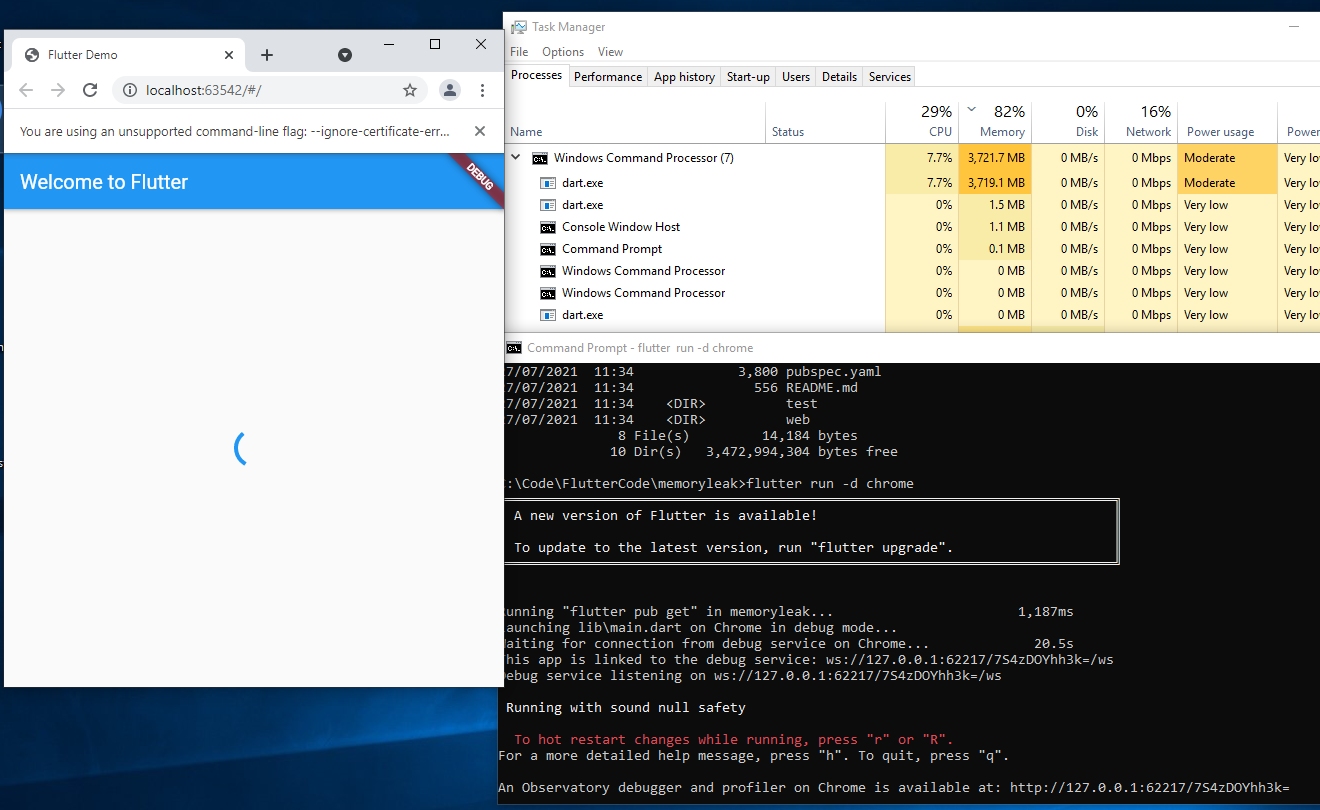Open the Chrome profile avatar

[449, 89]
